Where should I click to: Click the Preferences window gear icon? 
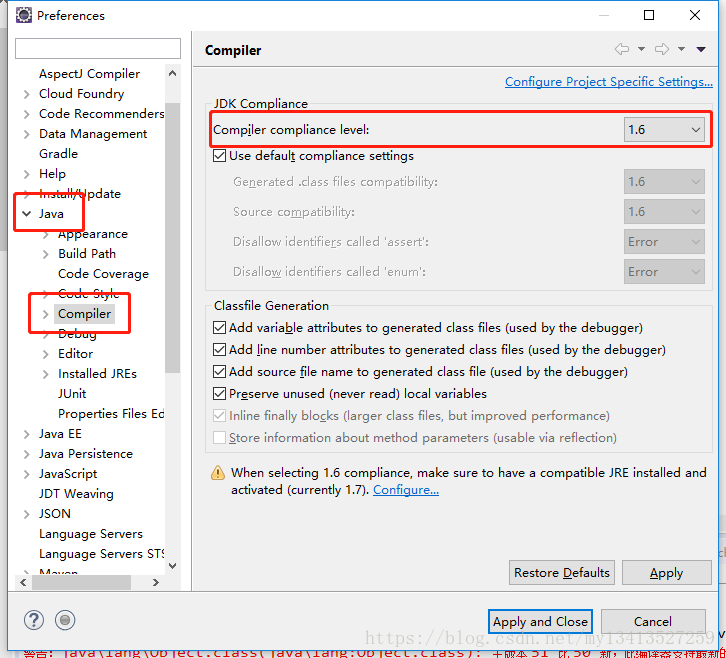[x=24, y=15]
